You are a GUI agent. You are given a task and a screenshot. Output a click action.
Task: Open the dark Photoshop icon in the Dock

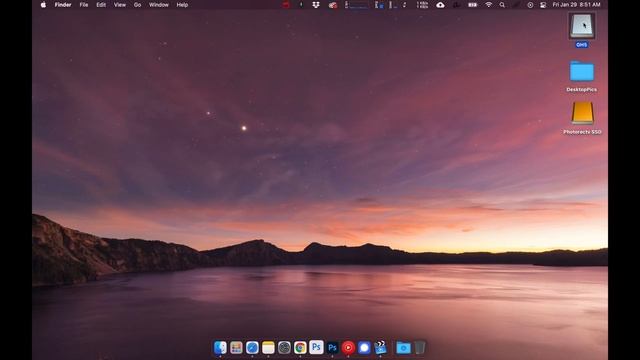[332, 347]
